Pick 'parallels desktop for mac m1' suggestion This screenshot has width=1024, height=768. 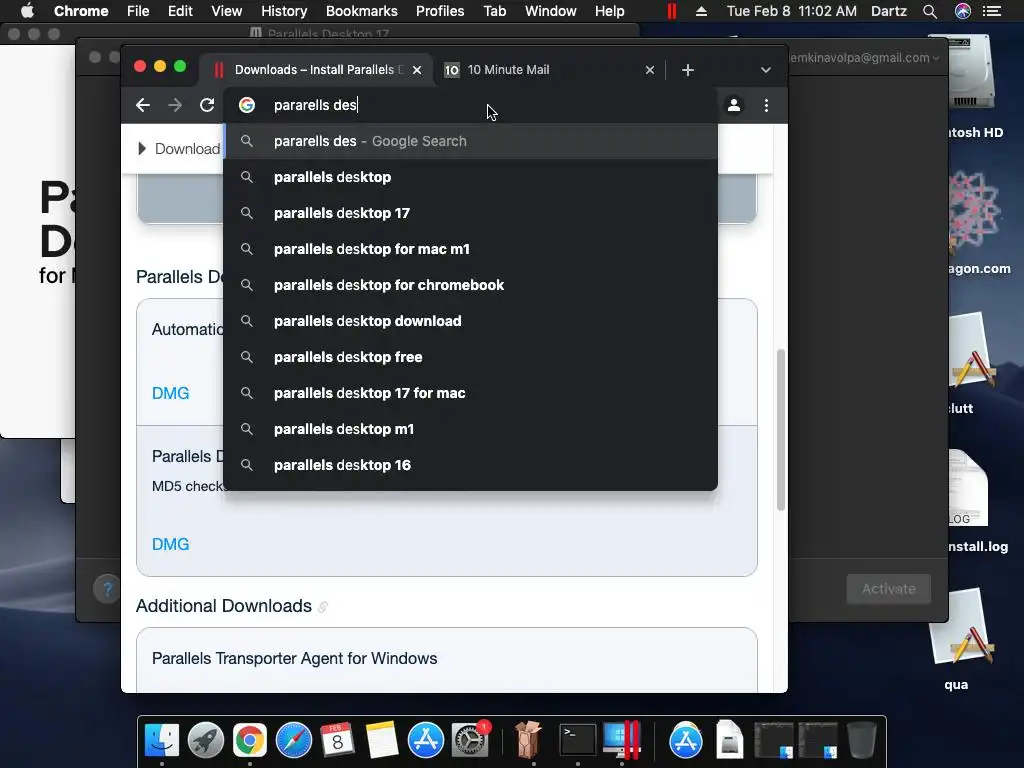[470, 249]
